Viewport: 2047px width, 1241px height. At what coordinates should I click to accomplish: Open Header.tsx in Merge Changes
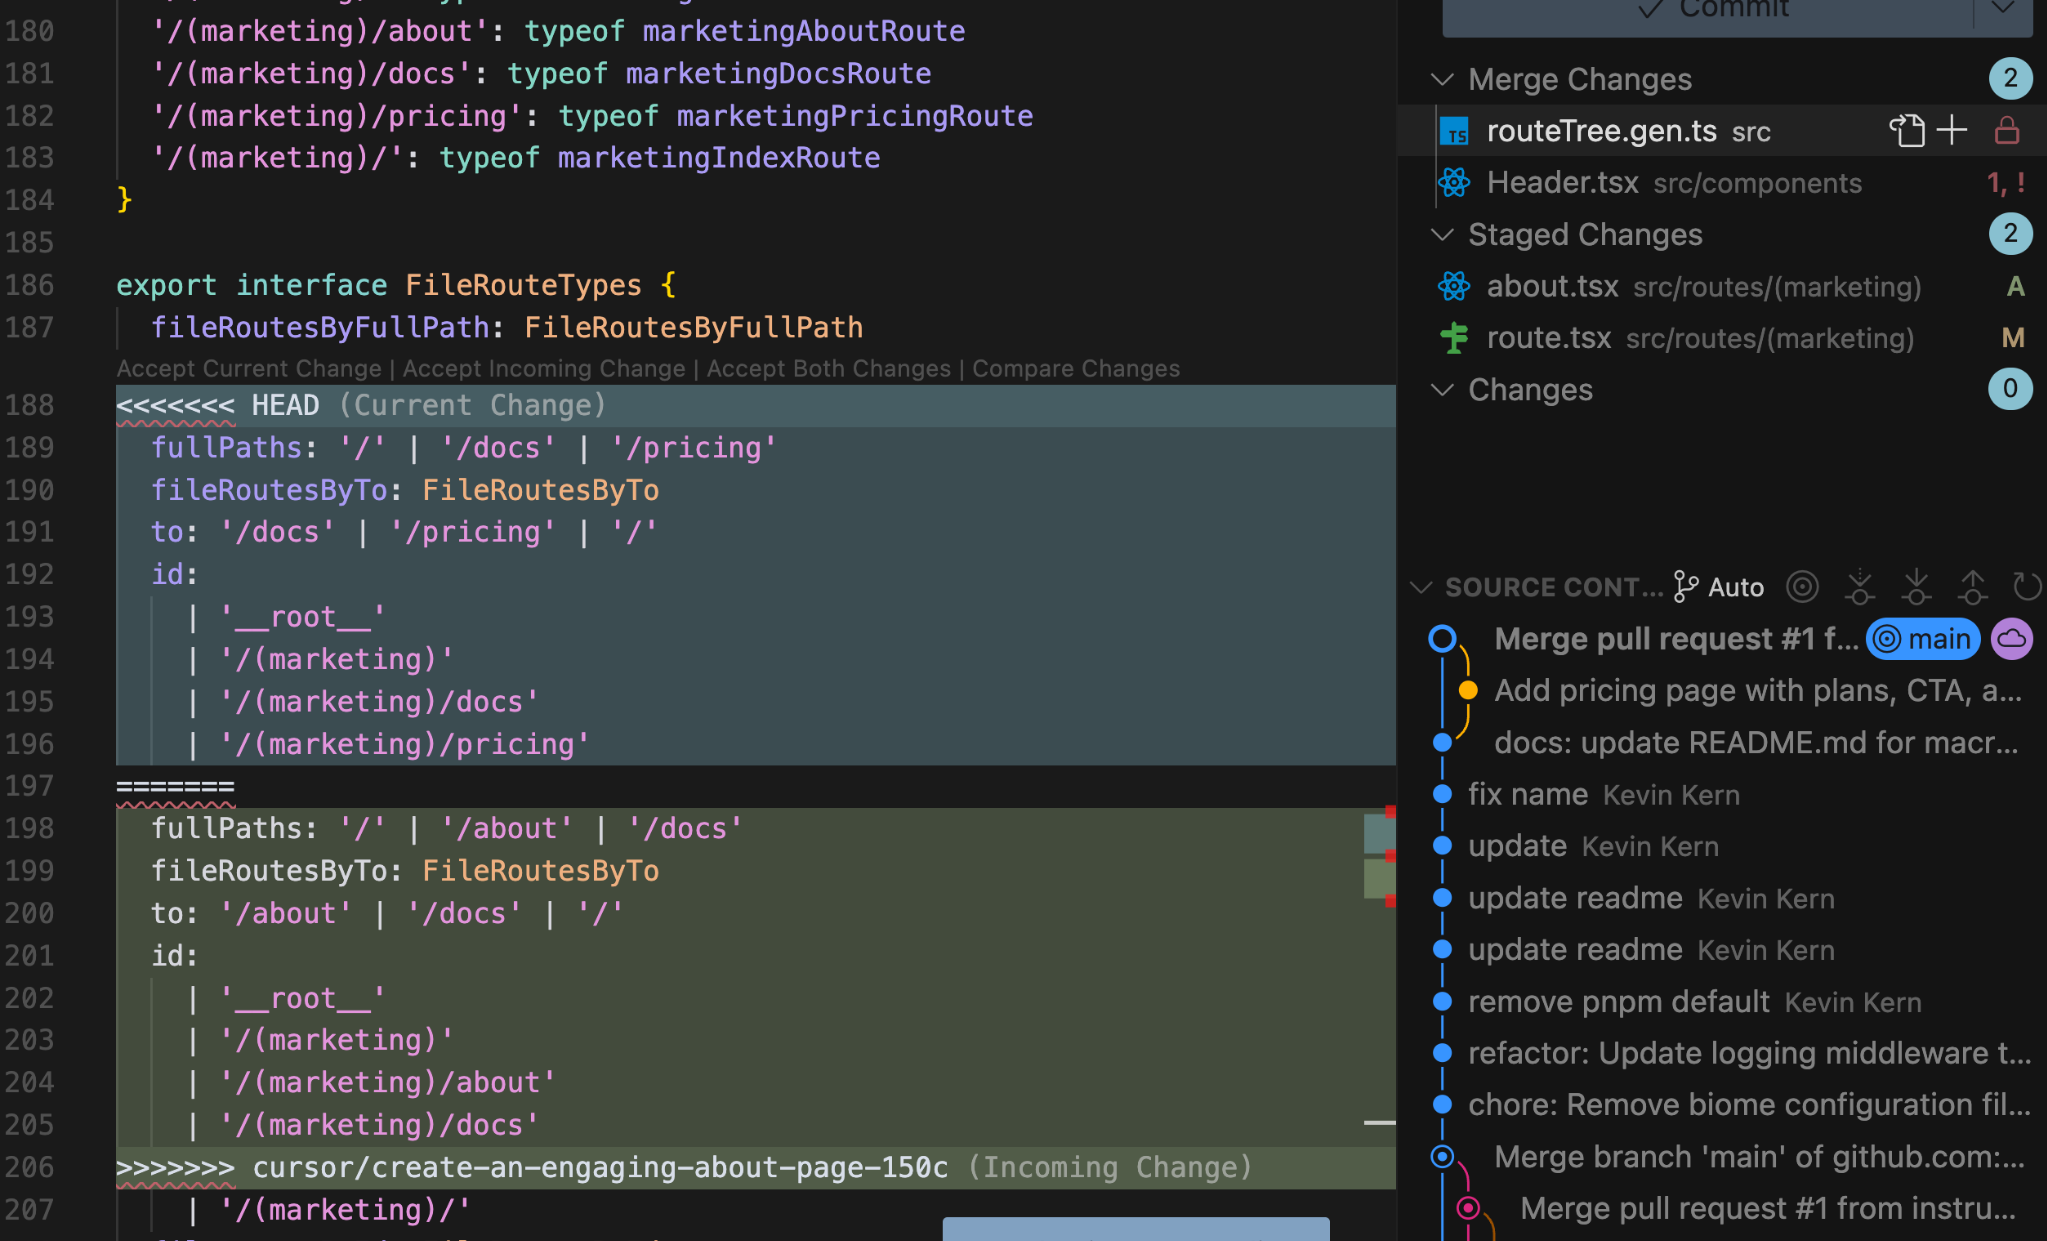click(x=1562, y=183)
